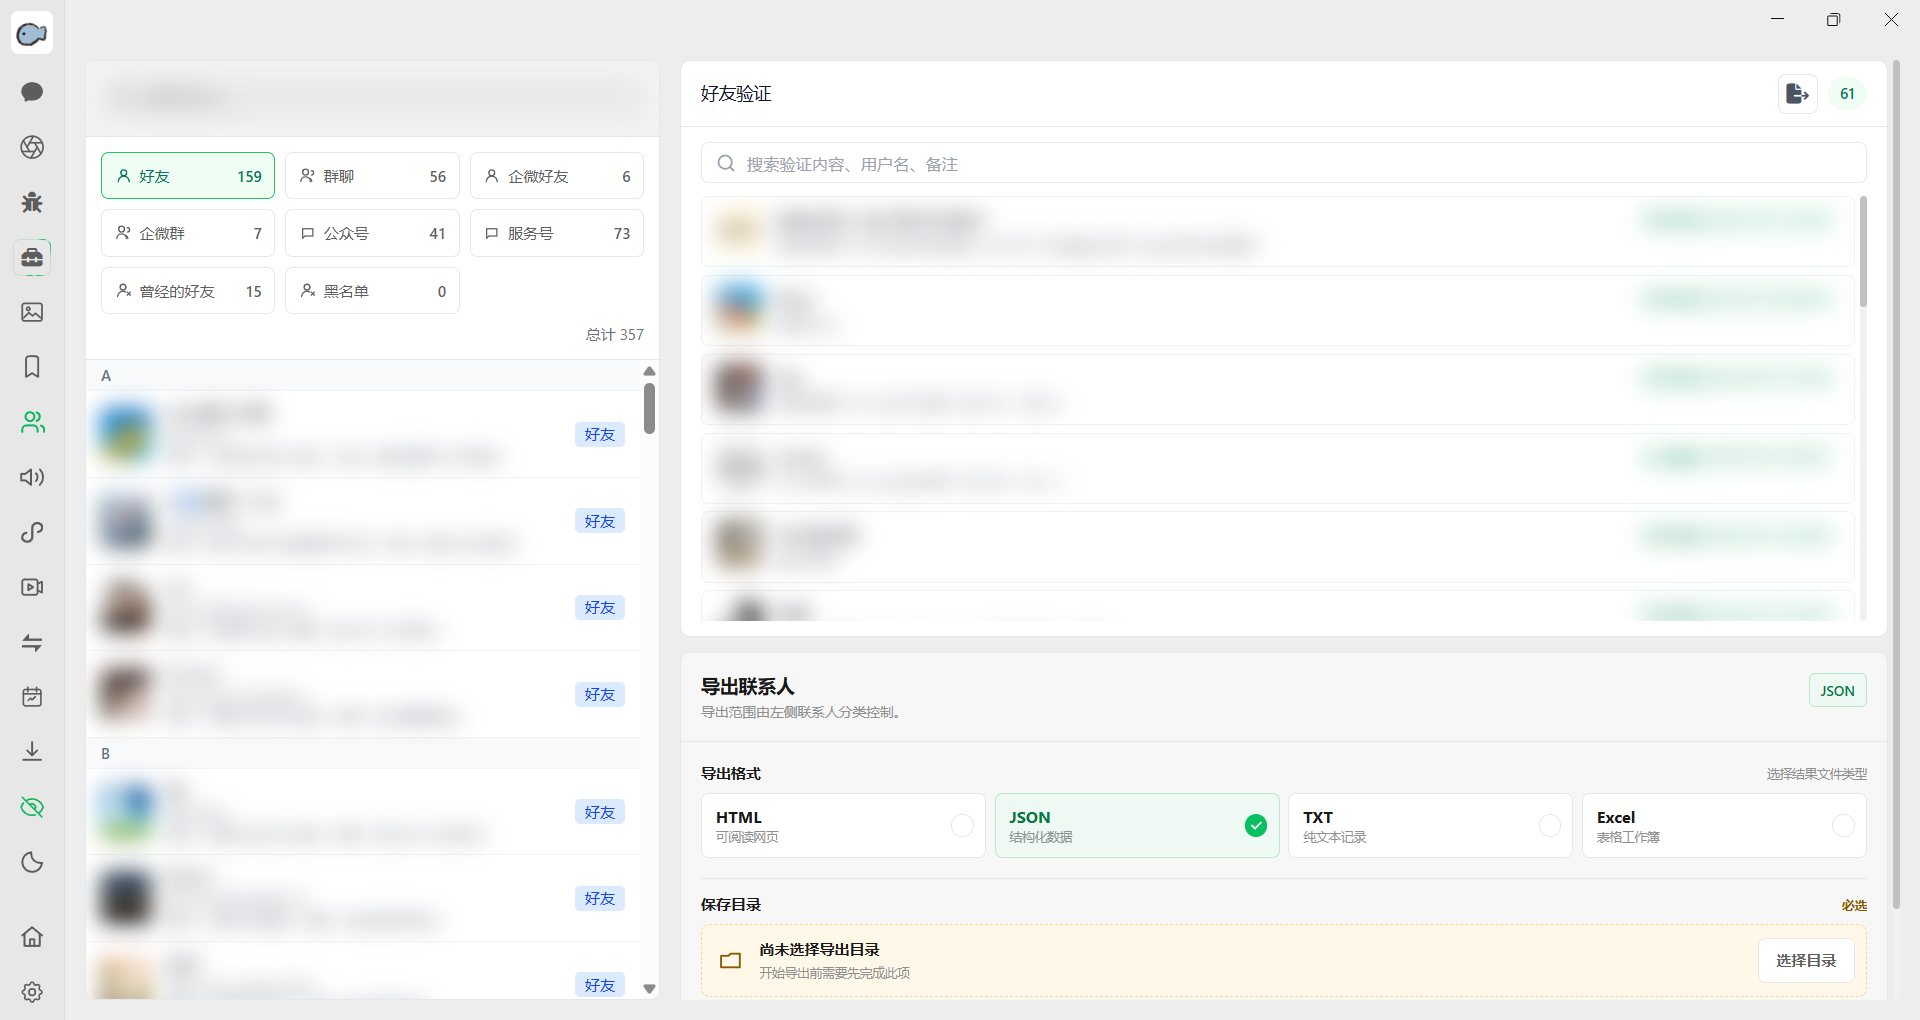
Task: Open the speaker audio sidebar icon
Action: (32, 477)
